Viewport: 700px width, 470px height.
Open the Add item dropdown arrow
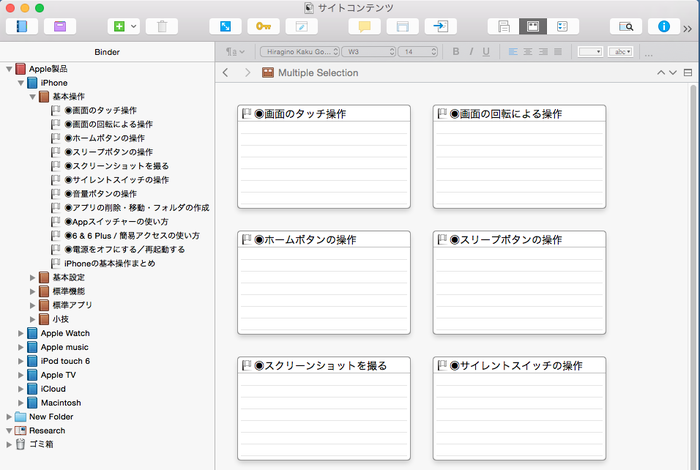(134, 26)
